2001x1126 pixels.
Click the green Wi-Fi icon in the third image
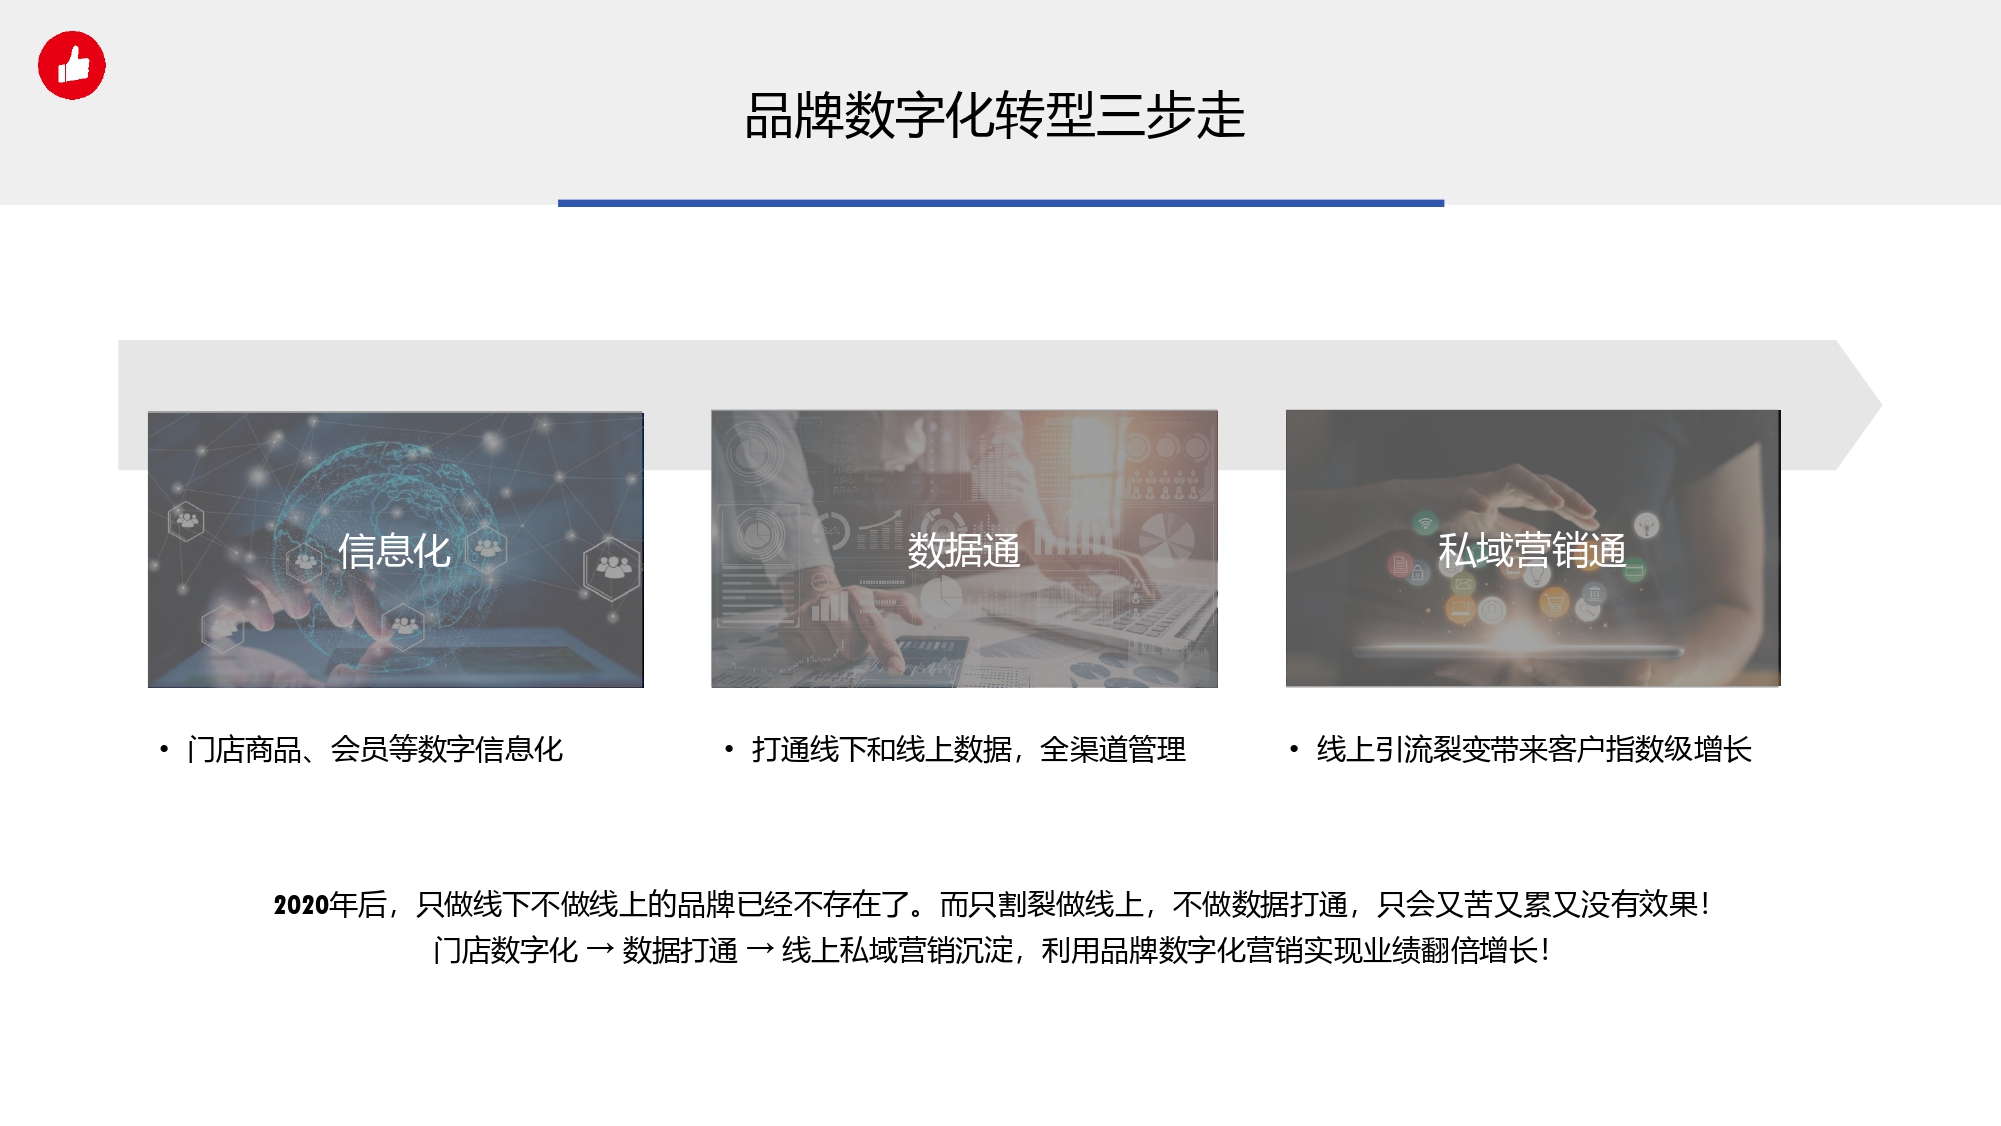pos(1425,523)
